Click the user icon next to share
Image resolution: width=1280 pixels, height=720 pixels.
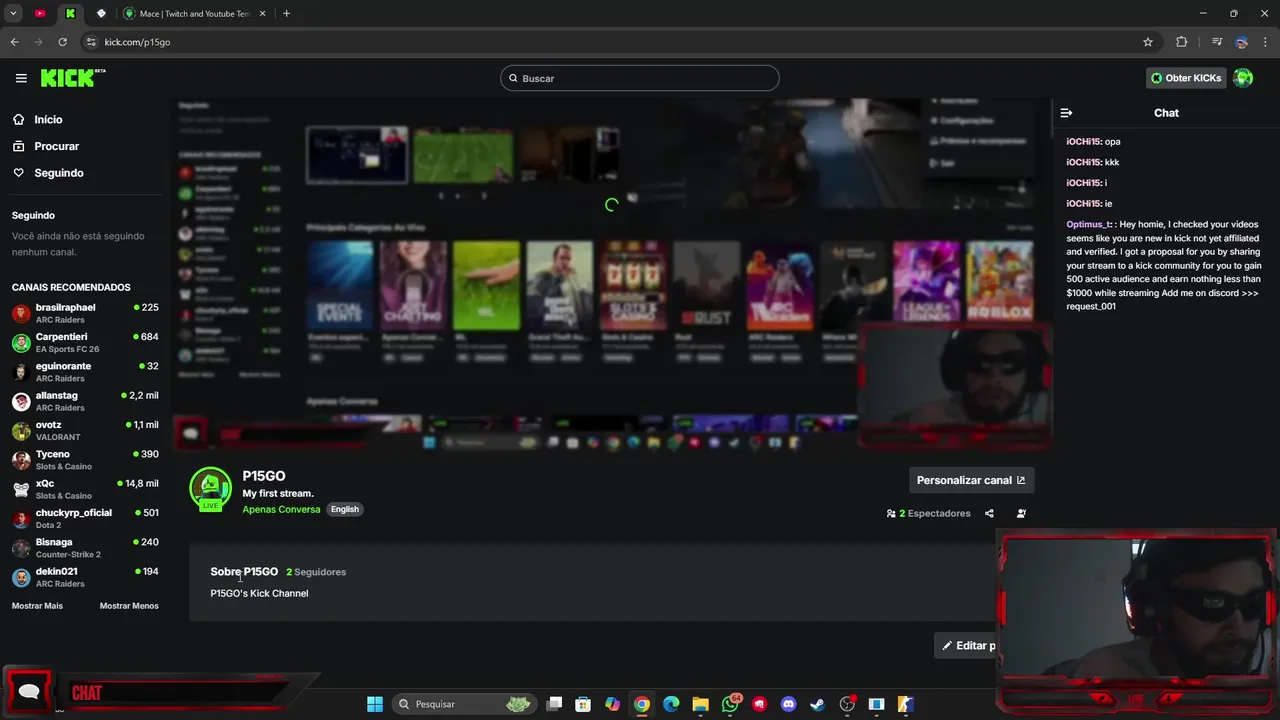pyautogui.click(x=1021, y=513)
